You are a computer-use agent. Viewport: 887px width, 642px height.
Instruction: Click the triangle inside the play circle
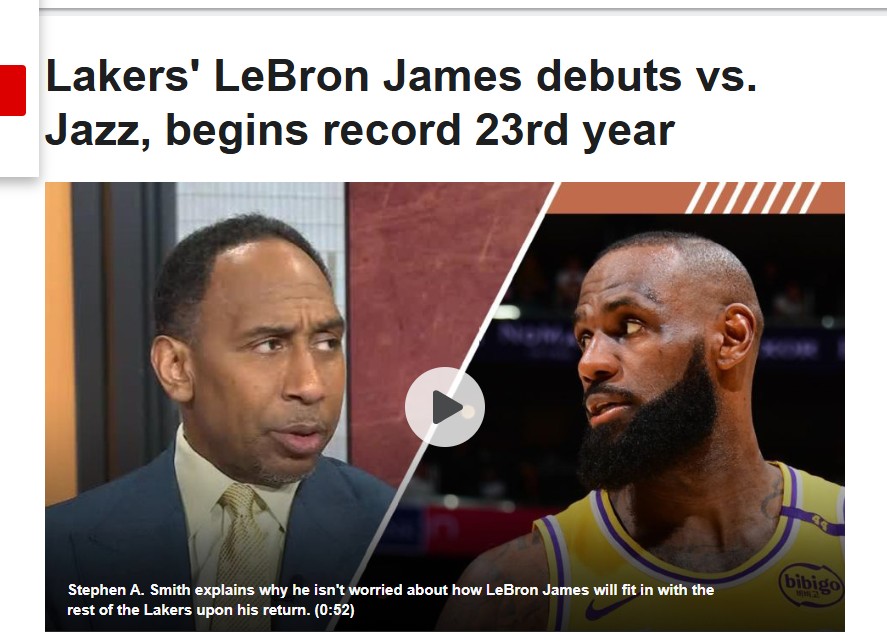[x=447, y=407]
